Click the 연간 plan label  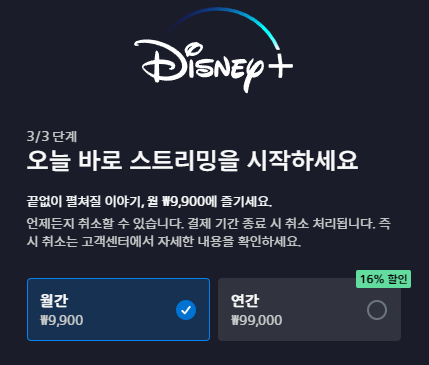245,301
